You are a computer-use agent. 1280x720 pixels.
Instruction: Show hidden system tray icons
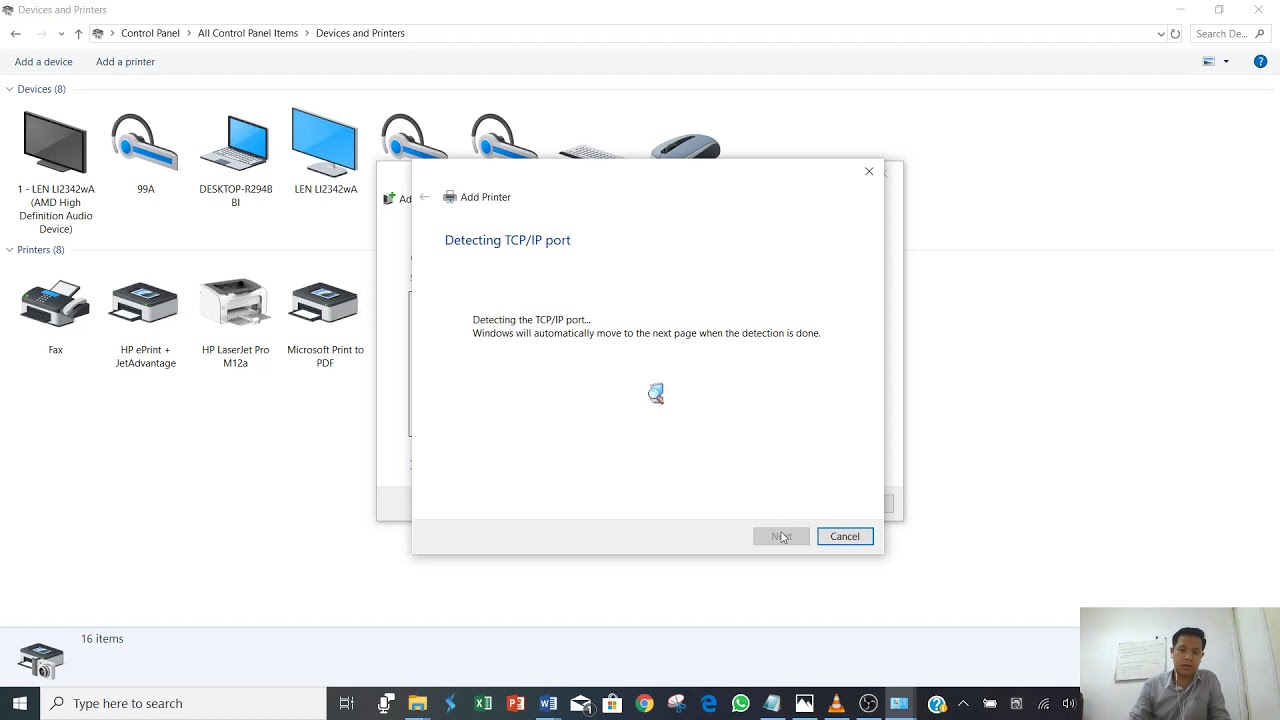(962, 703)
